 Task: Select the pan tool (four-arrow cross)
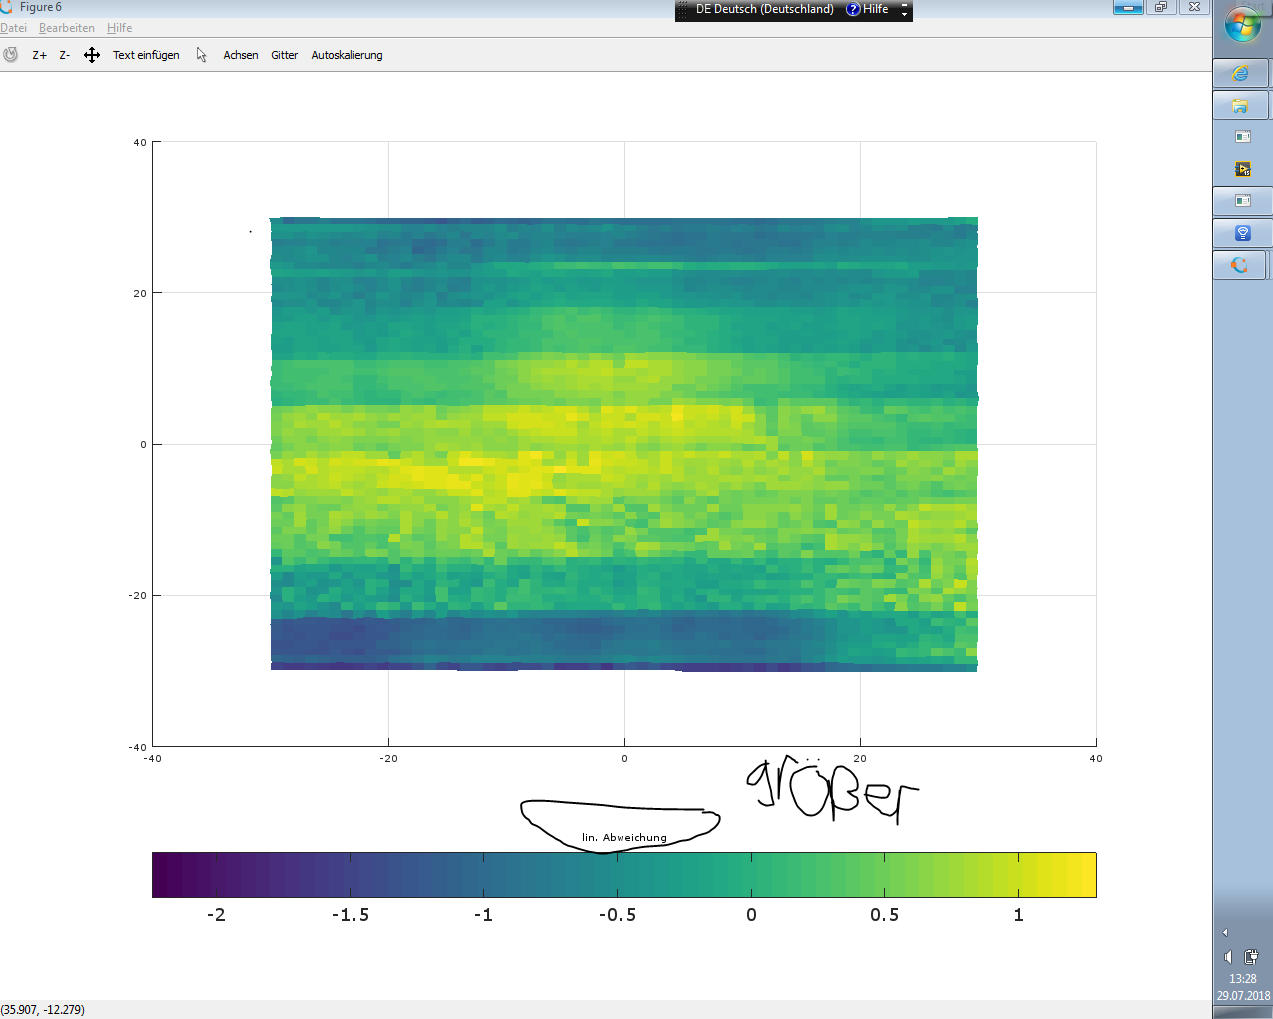click(x=92, y=55)
